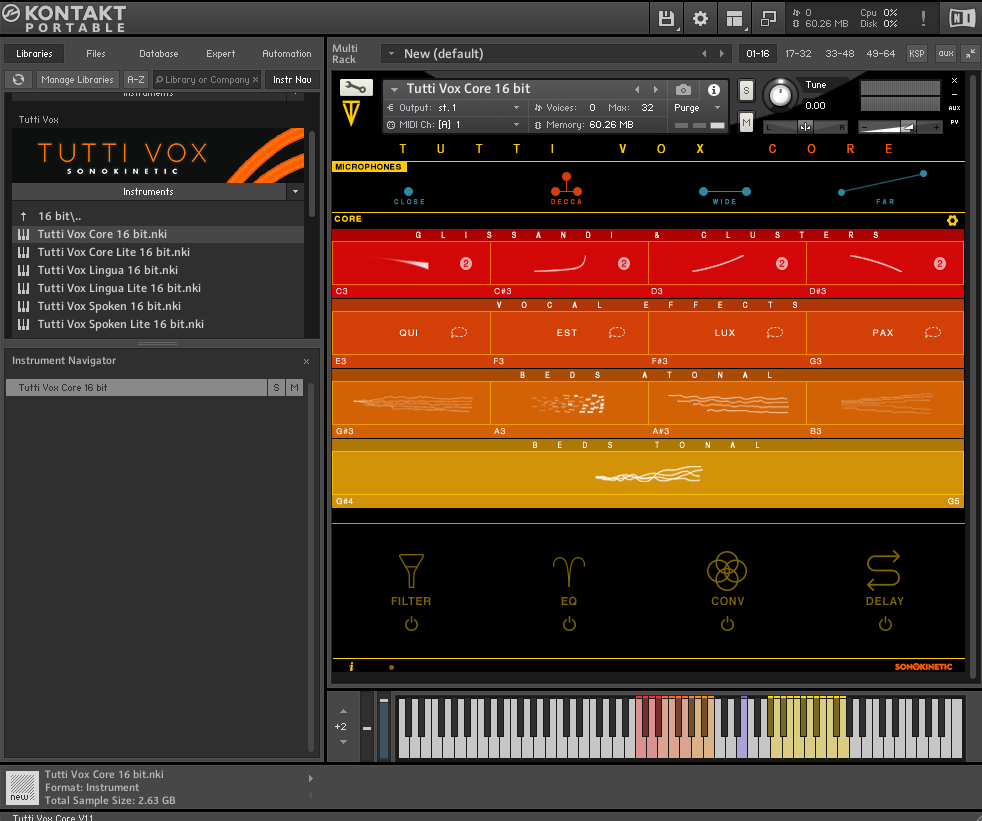Solo the instrument in rack header
The width and height of the screenshot is (982, 821).
(746, 90)
